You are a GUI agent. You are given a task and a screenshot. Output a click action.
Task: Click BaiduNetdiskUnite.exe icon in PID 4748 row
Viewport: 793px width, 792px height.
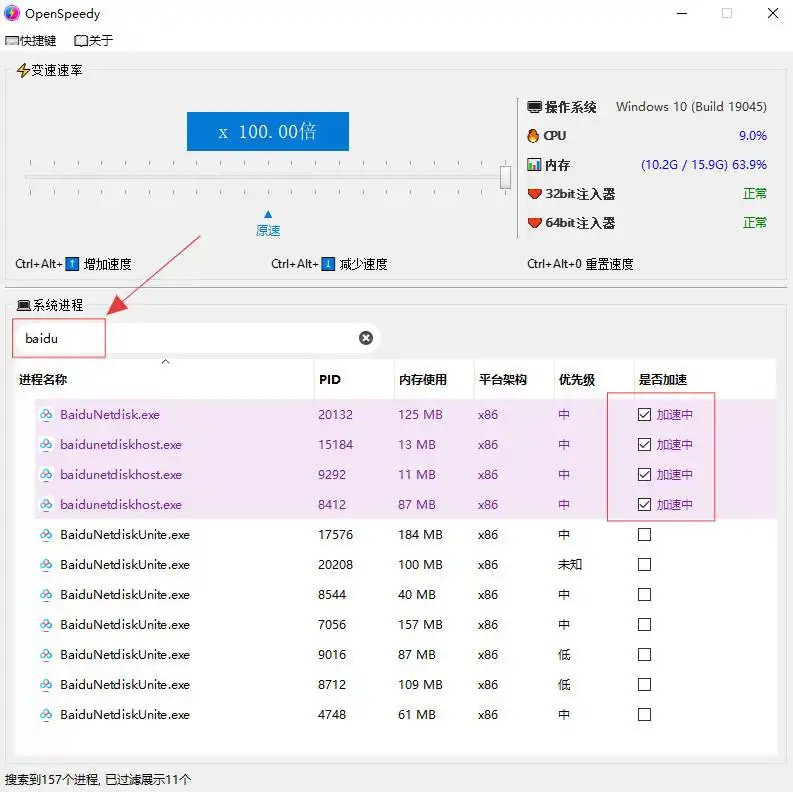(46, 715)
